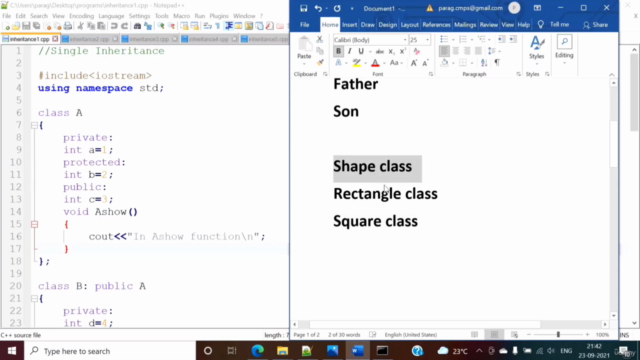
Task: Click the Justify alignment icon in Word
Action: click(478, 51)
